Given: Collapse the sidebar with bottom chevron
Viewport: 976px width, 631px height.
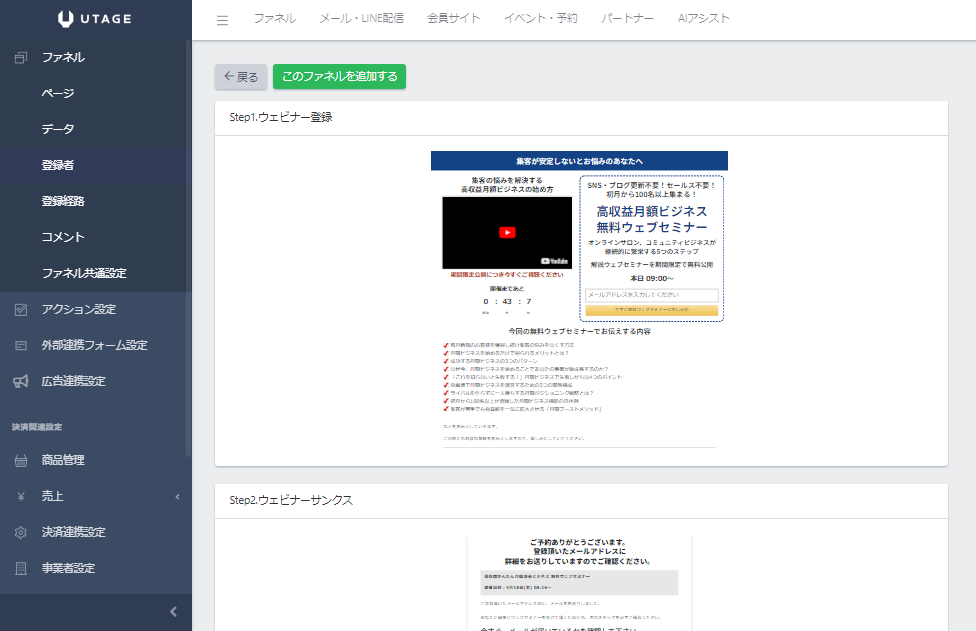Looking at the screenshot, I should point(173,611).
